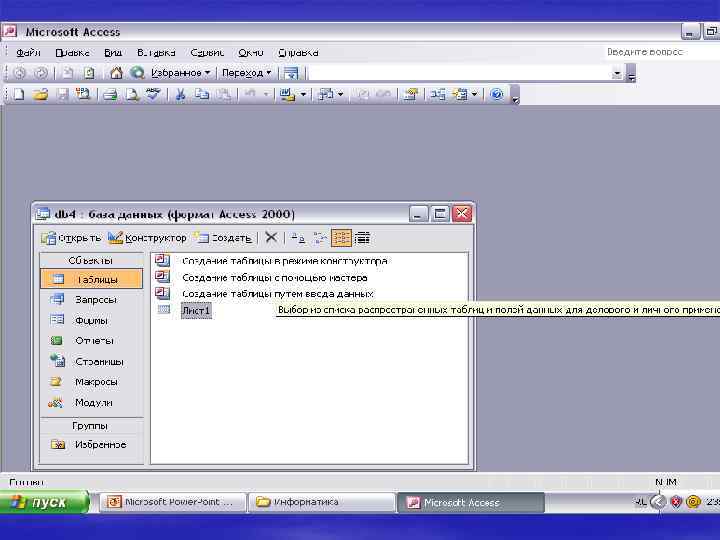This screenshot has width=720, height=540.
Task: Click the Создать button in db4 window
Action: [x=223, y=238]
